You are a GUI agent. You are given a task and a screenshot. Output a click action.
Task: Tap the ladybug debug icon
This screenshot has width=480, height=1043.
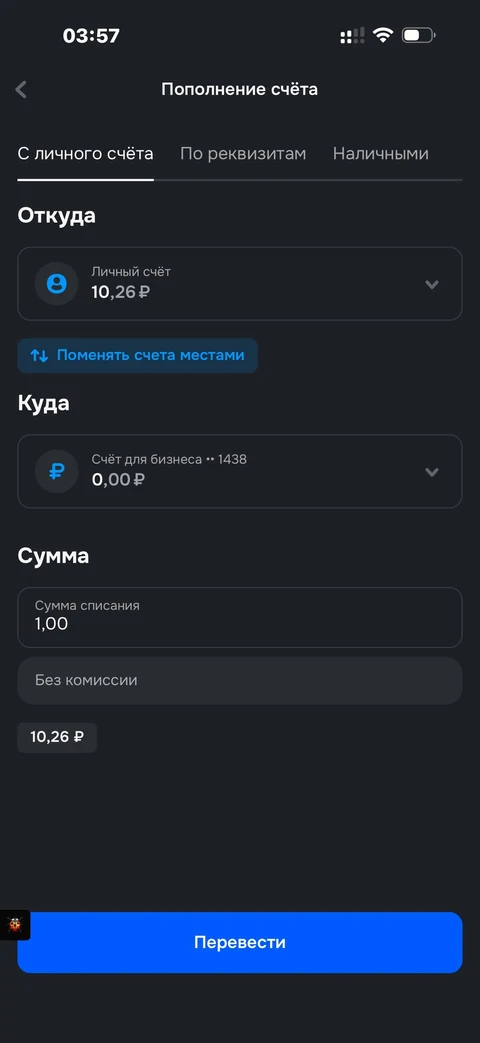tap(15, 925)
